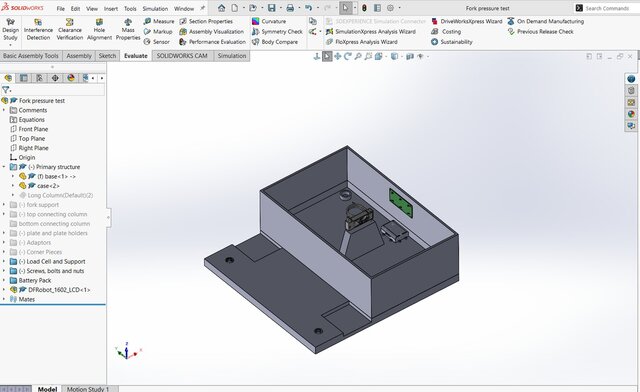Expand the Mates folder
This screenshot has width=640, height=392.
[x=4, y=299]
